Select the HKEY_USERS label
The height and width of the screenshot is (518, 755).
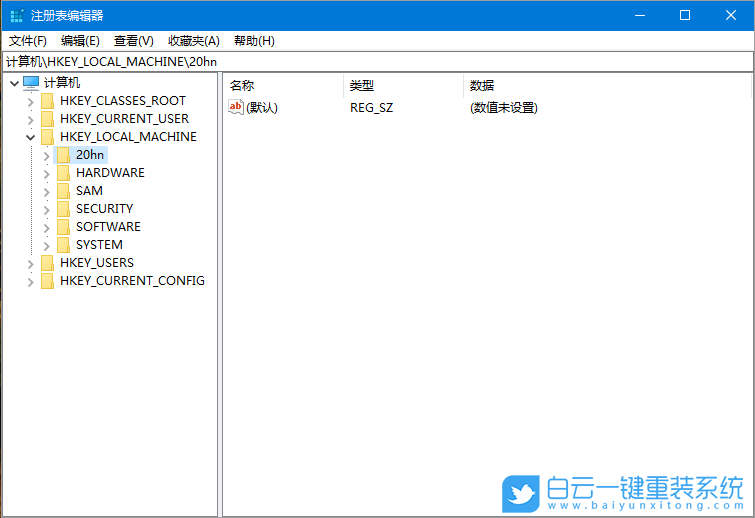97,262
